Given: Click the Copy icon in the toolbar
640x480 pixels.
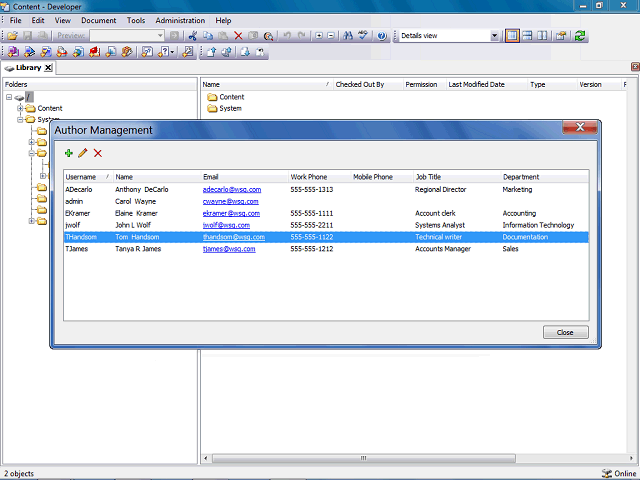Looking at the screenshot, I should coord(208,36).
